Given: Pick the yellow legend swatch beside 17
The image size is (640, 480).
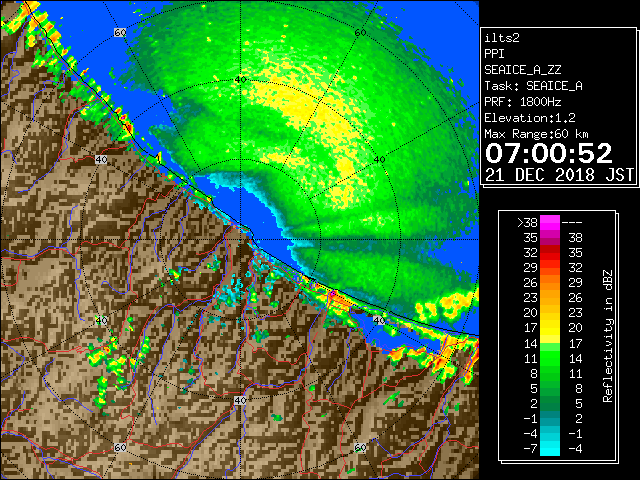Looking at the screenshot, I should 550,328.
